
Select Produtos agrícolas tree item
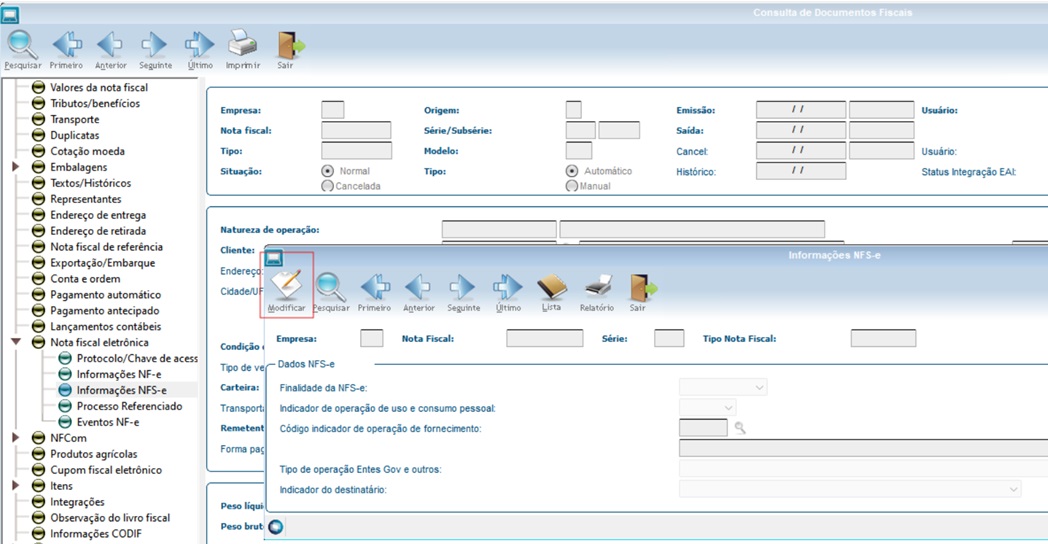click(94, 454)
